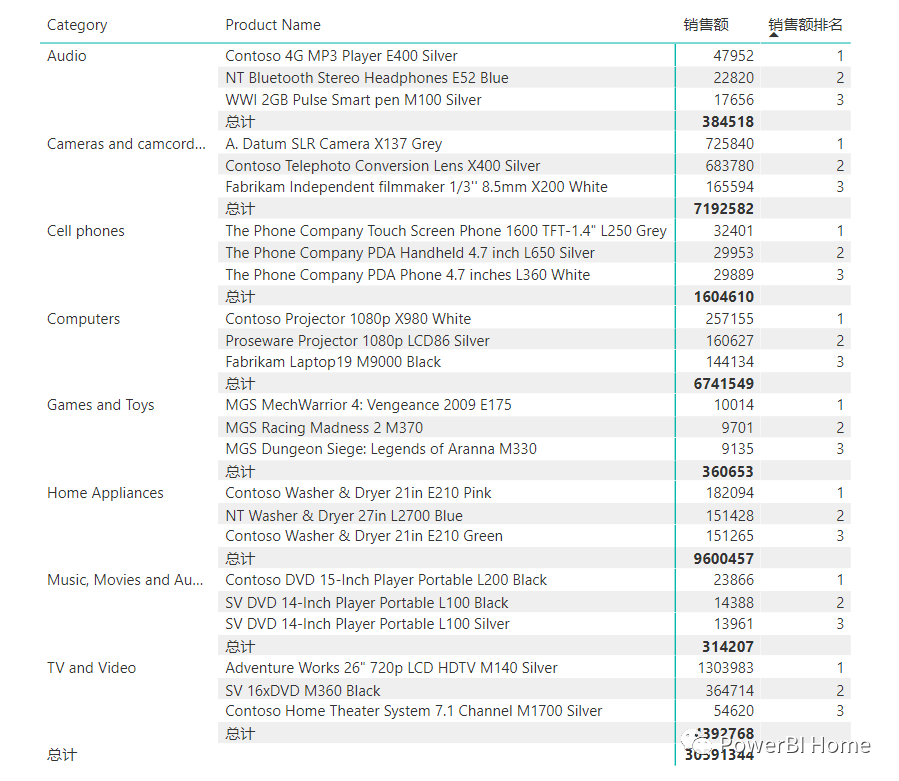899x781 pixels.
Task: Click the sales value 54620
Action: point(733,711)
